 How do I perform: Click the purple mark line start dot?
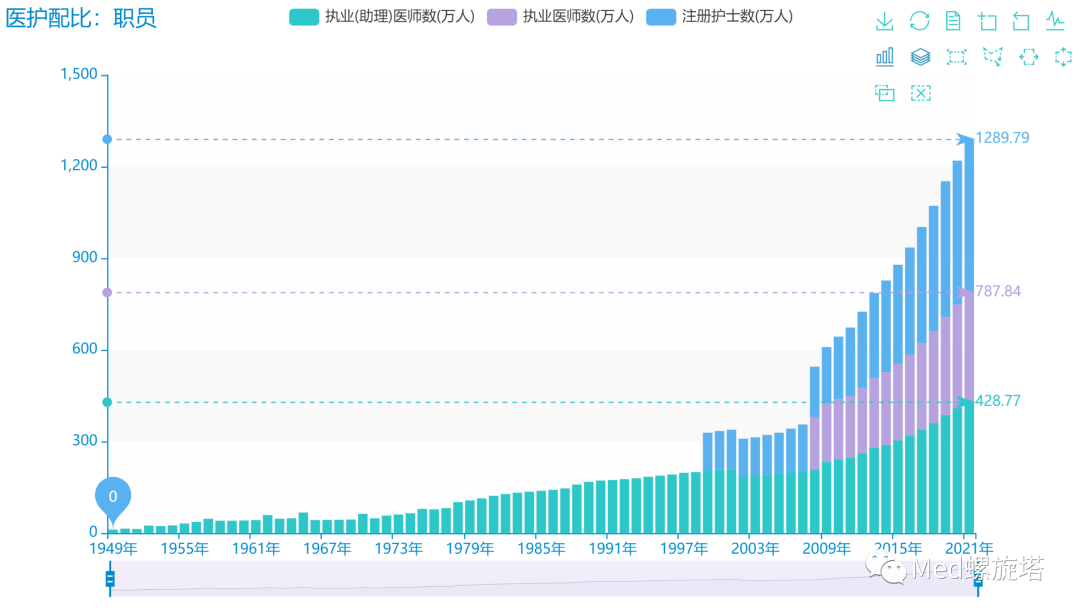point(107,293)
